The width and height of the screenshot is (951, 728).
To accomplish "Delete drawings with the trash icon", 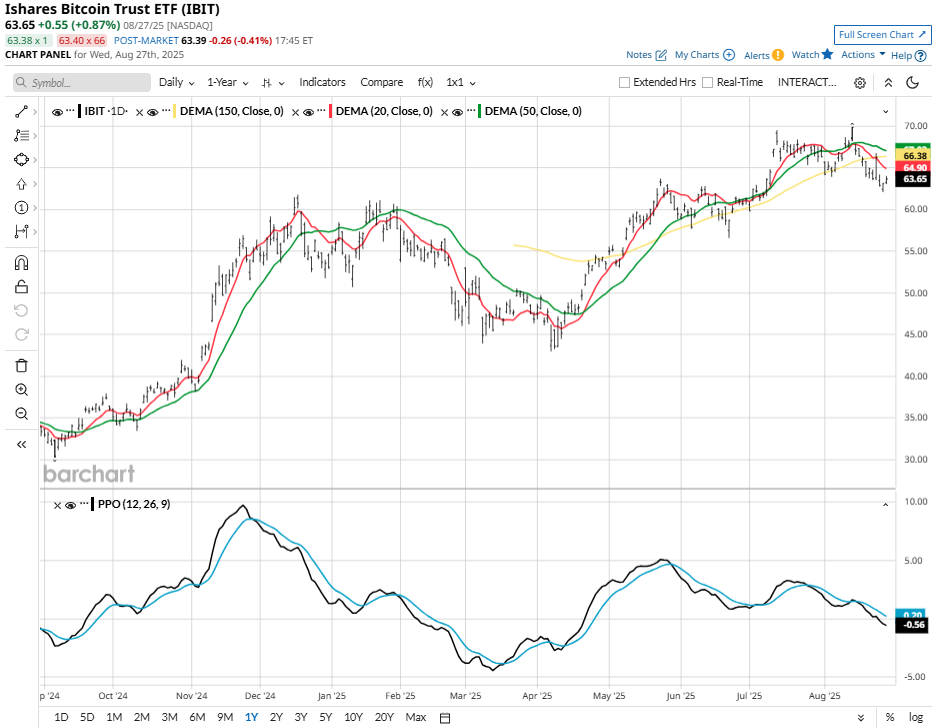I will tap(21, 365).
